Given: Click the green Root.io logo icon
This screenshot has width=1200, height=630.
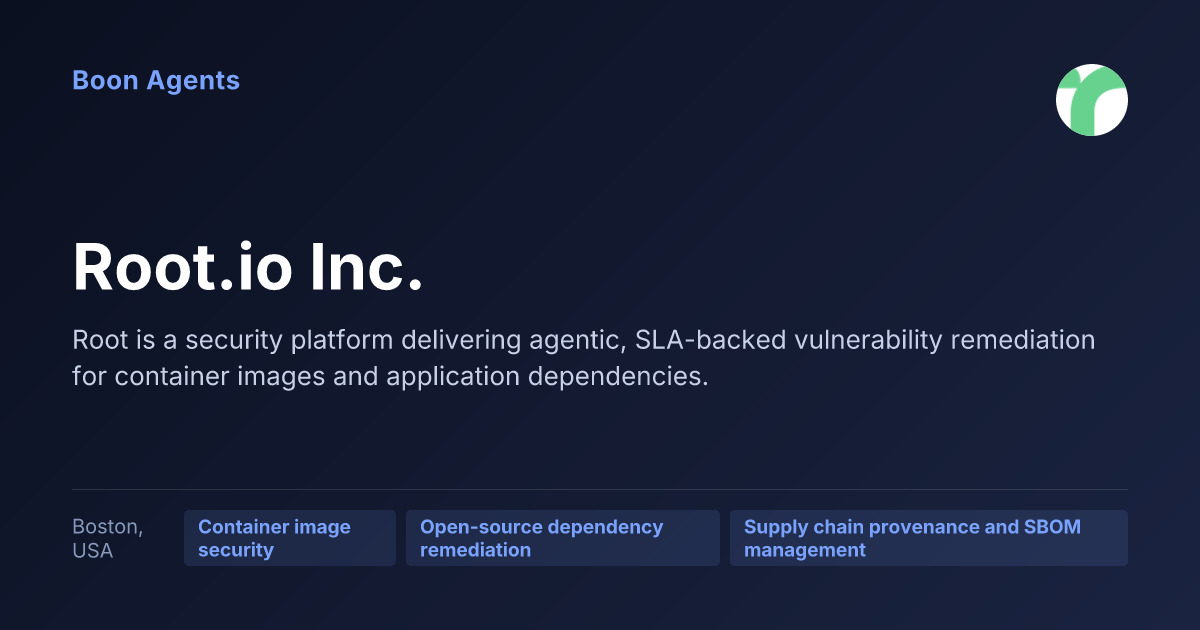Looking at the screenshot, I should pos(1092,100).
